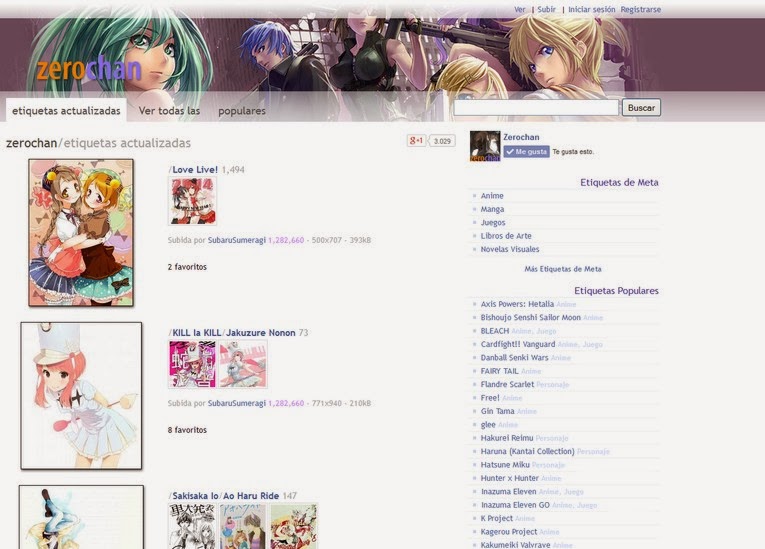Open the Novelas Visuales meta tag
The width and height of the screenshot is (765, 549).
[x=510, y=249]
